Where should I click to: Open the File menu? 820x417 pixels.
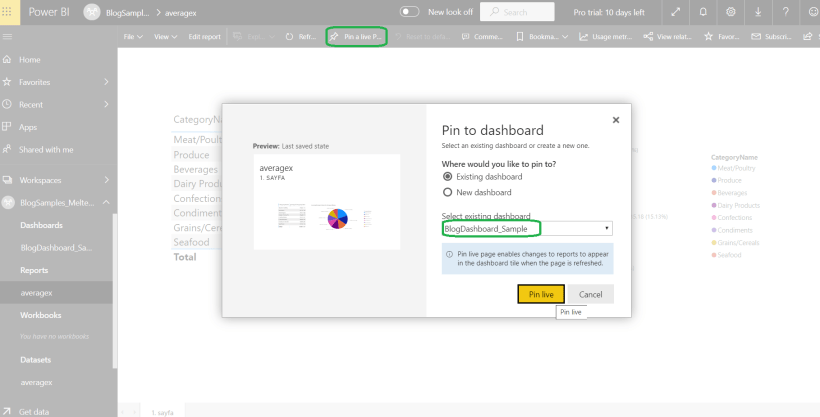point(133,37)
